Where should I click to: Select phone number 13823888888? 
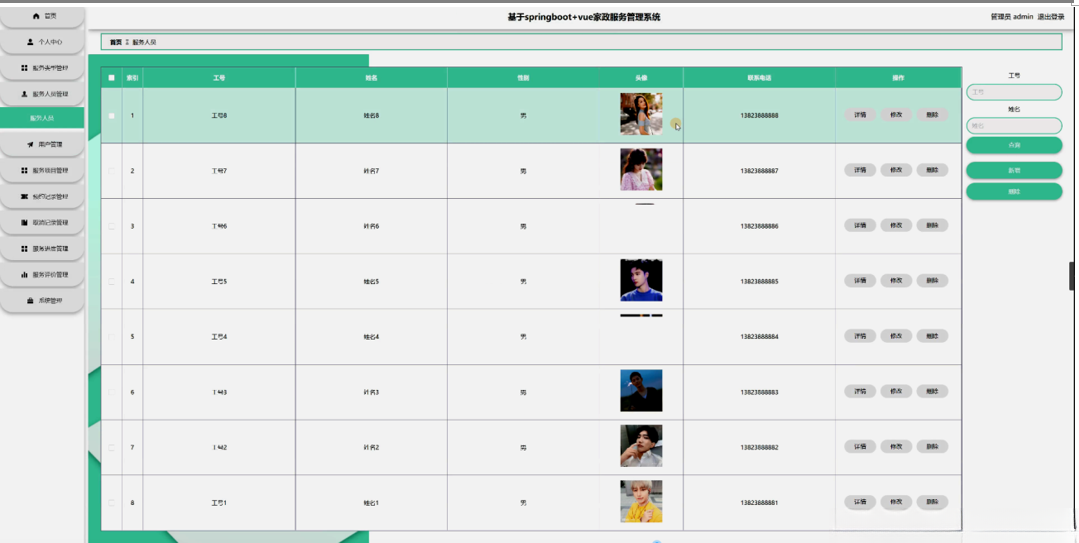click(x=760, y=116)
